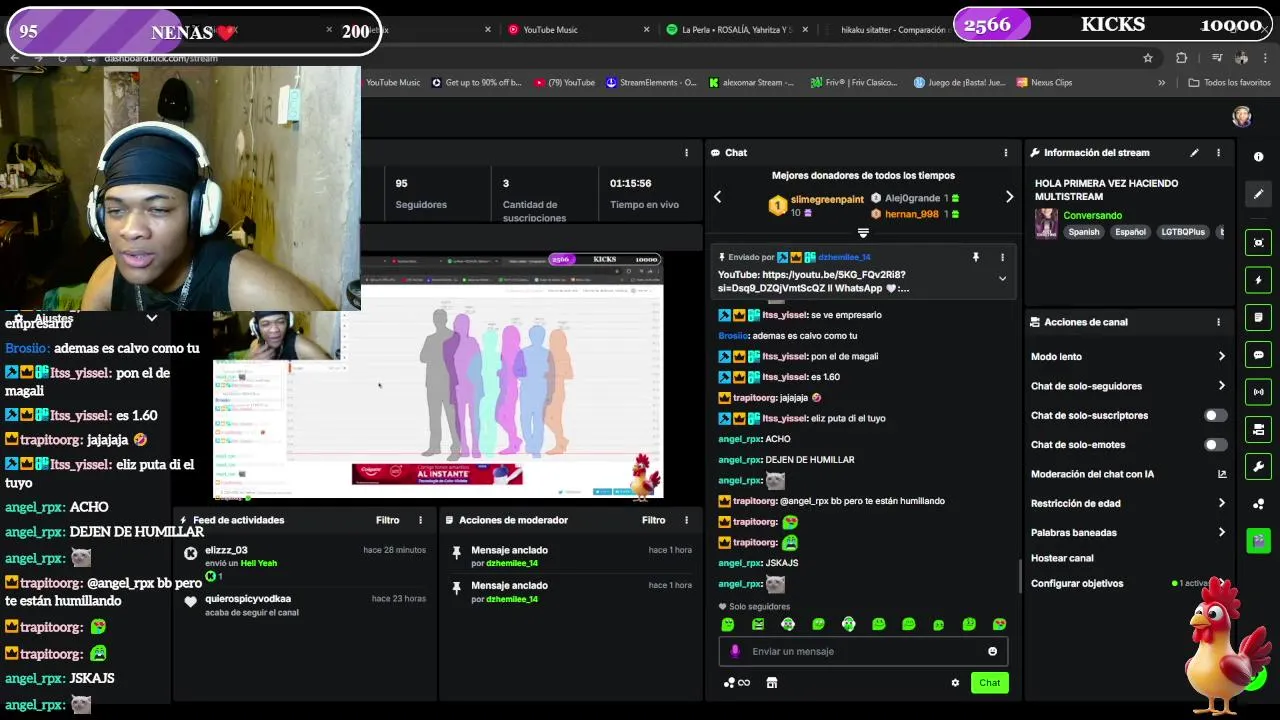This screenshot has height=720, width=1280.
Task: Switch to YouTube Music browser tab
Action: coord(550,30)
